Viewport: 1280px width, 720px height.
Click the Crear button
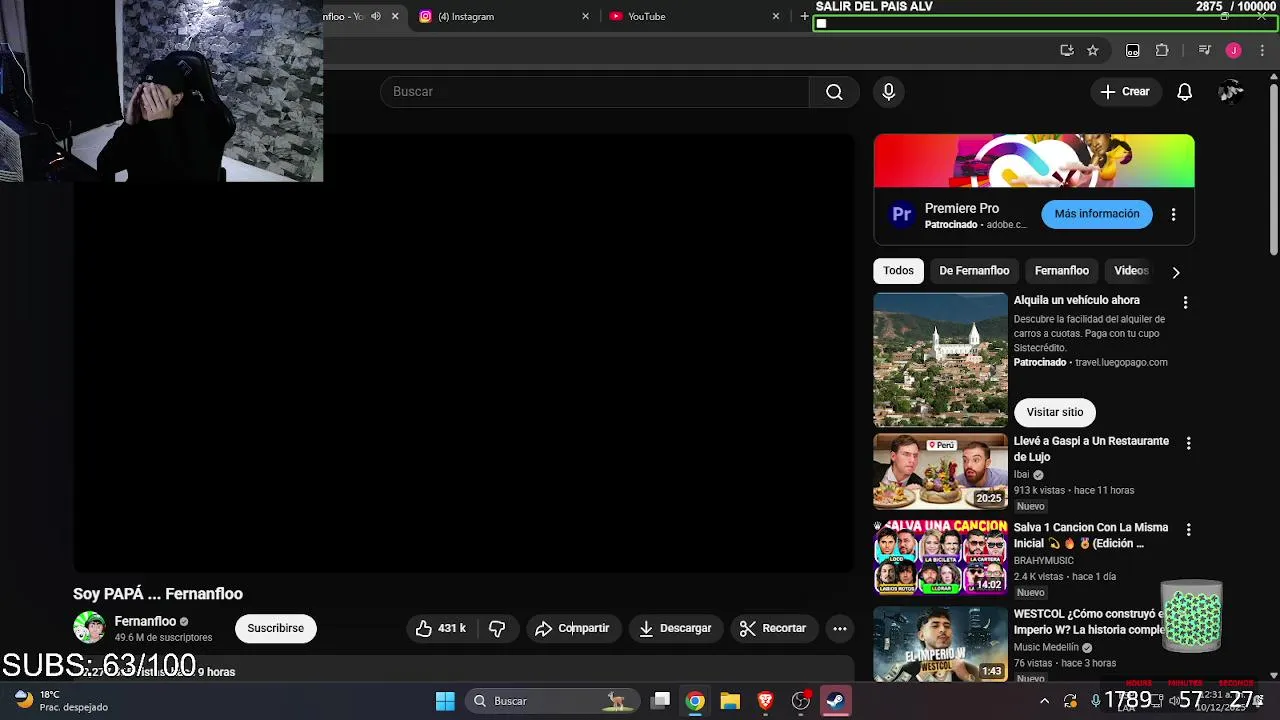1125,92
